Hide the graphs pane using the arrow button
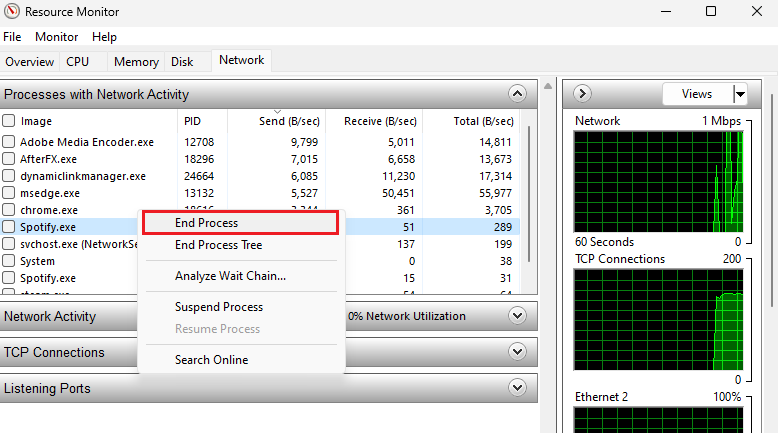 583,94
